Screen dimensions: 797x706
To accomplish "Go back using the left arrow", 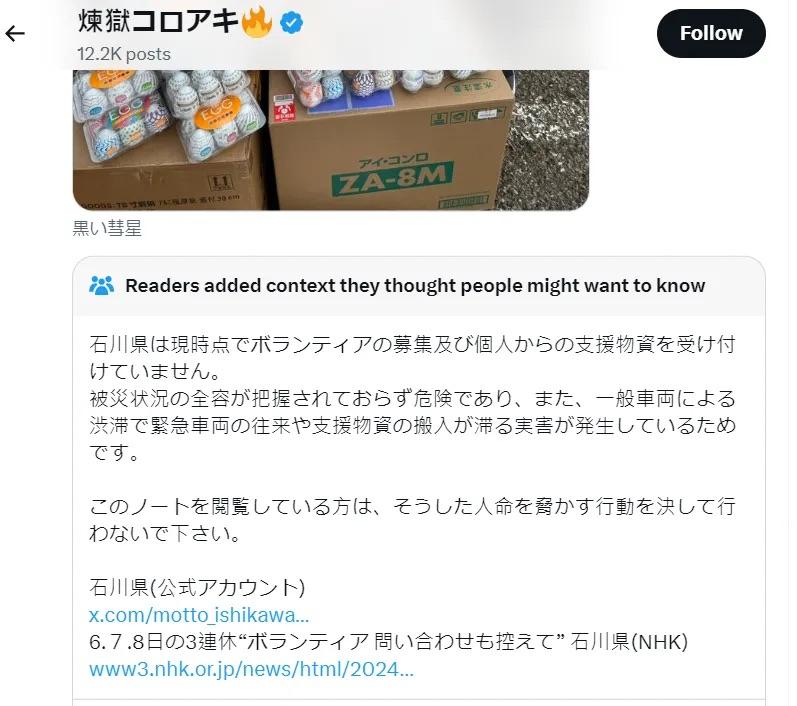I will [15, 34].
